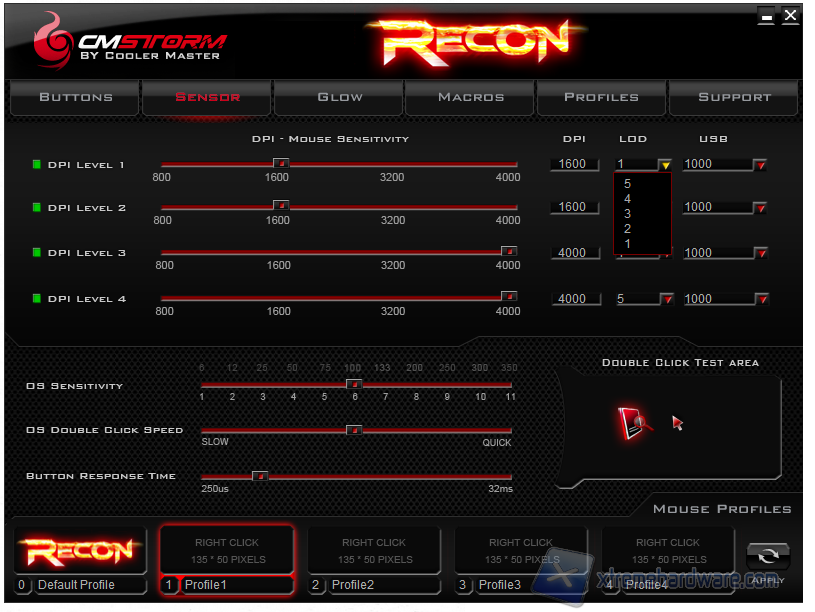Click the Apply refresh icon button
The height and width of the screenshot is (612, 815).
coord(767,557)
